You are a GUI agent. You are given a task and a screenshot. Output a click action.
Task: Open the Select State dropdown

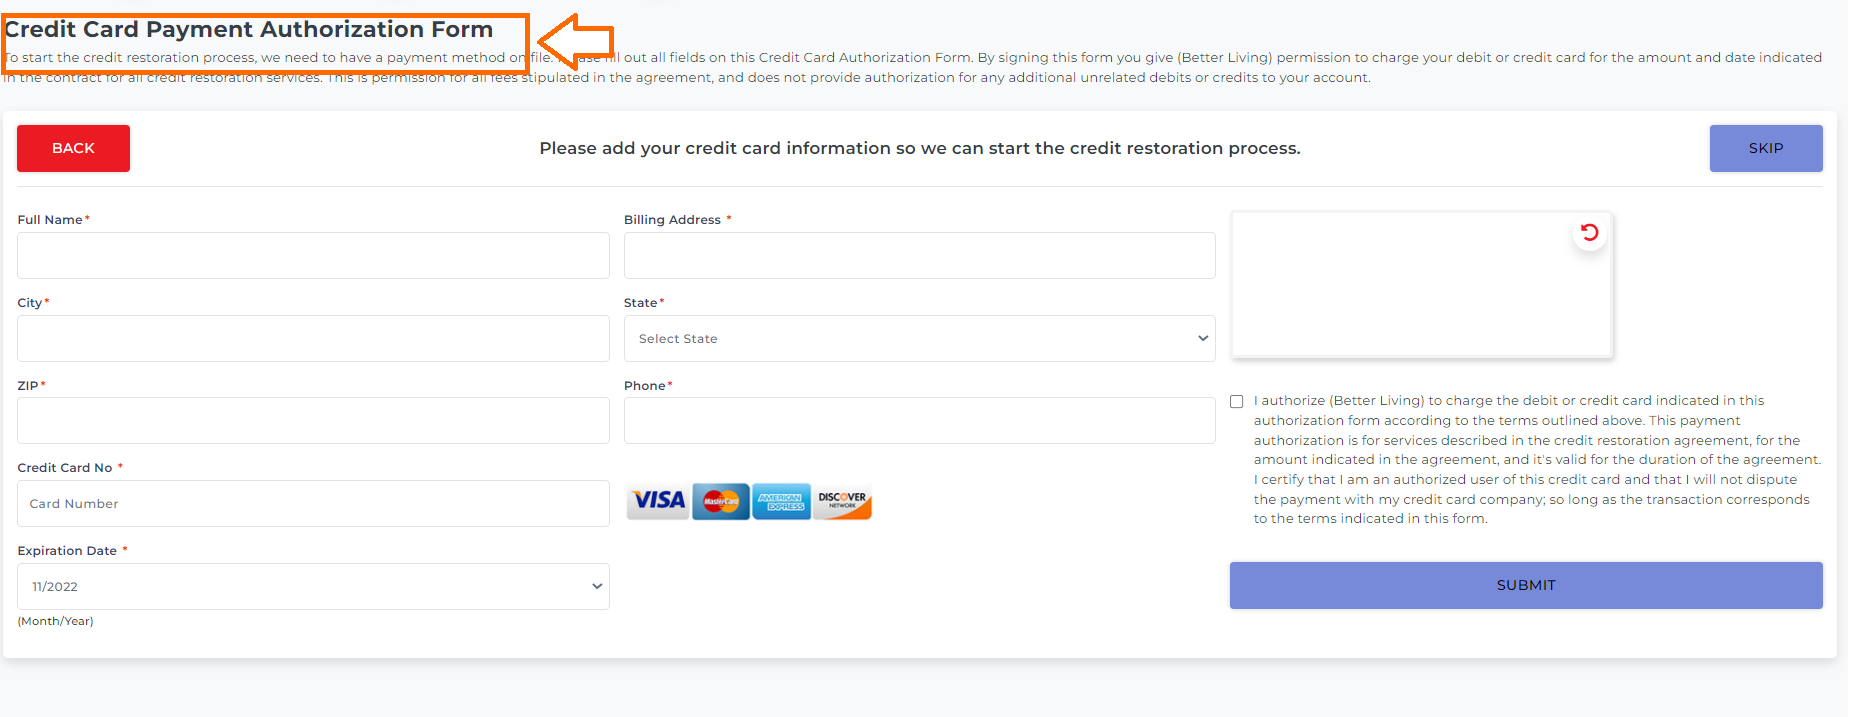[919, 339]
